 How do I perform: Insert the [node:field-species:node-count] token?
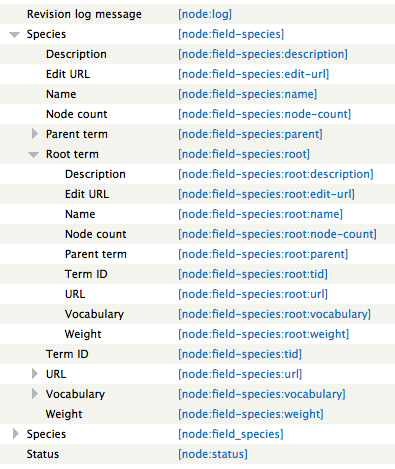tap(265, 114)
